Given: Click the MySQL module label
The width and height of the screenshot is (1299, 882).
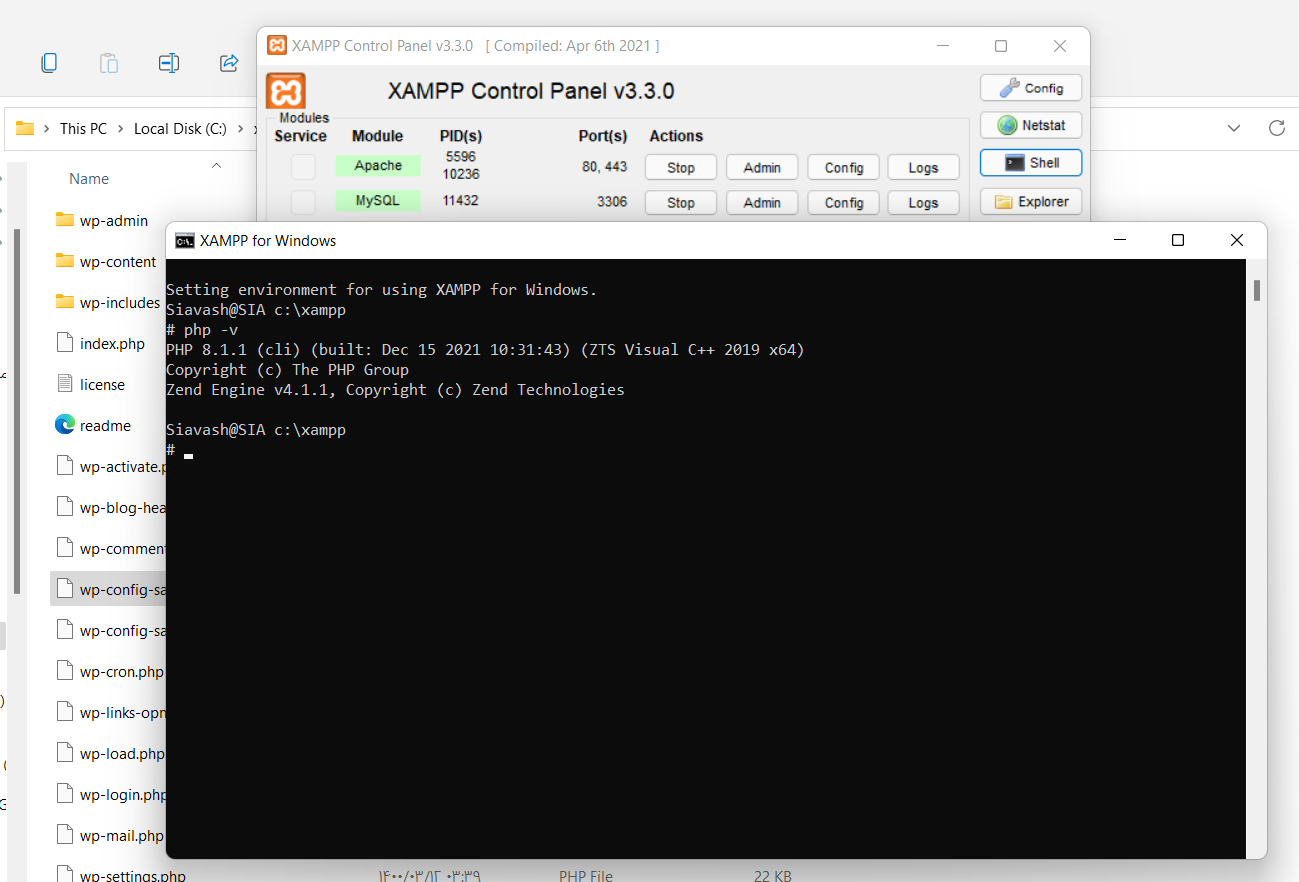Looking at the screenshot, I should [x=378, y=201].
